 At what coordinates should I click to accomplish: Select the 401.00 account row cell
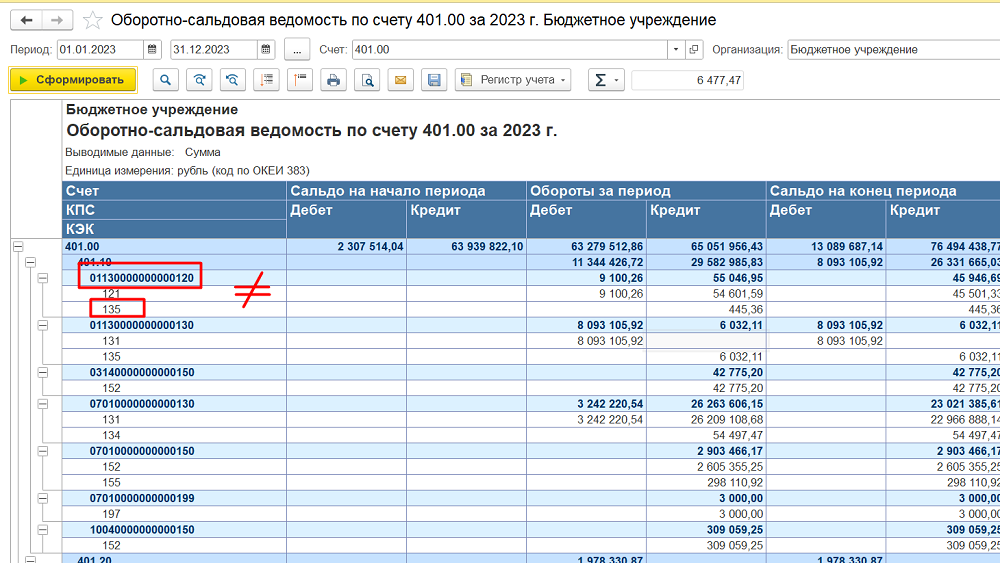click(x=174, y=246)
